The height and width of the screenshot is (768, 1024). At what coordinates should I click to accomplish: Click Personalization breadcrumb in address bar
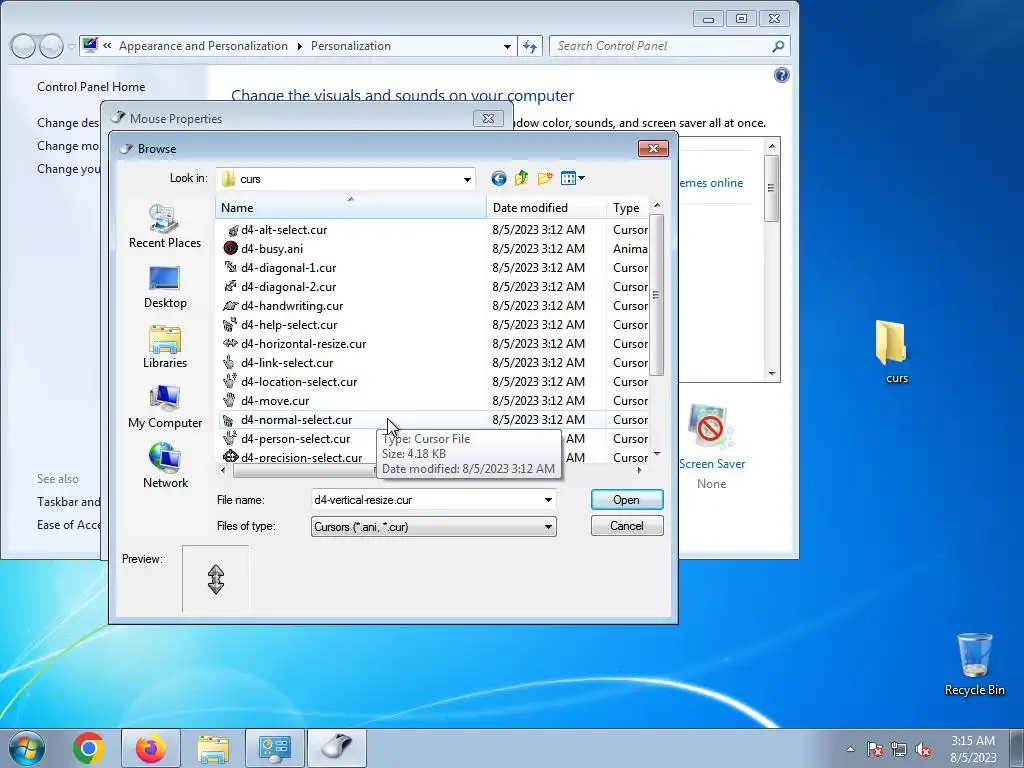(351, 46)
